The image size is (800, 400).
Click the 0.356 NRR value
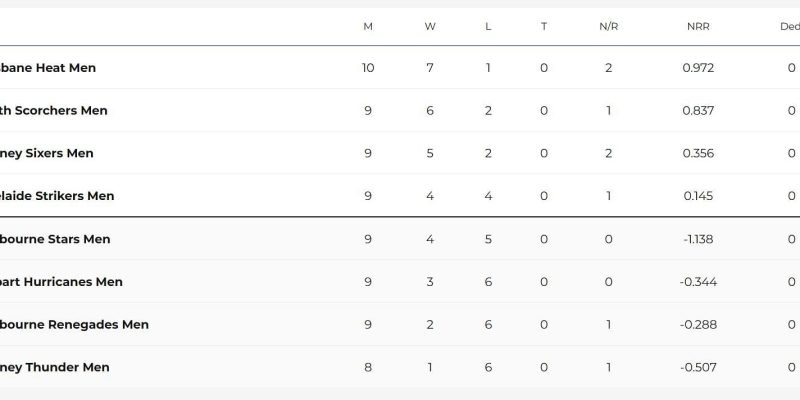pyautogui.click(x=698, y=154)
